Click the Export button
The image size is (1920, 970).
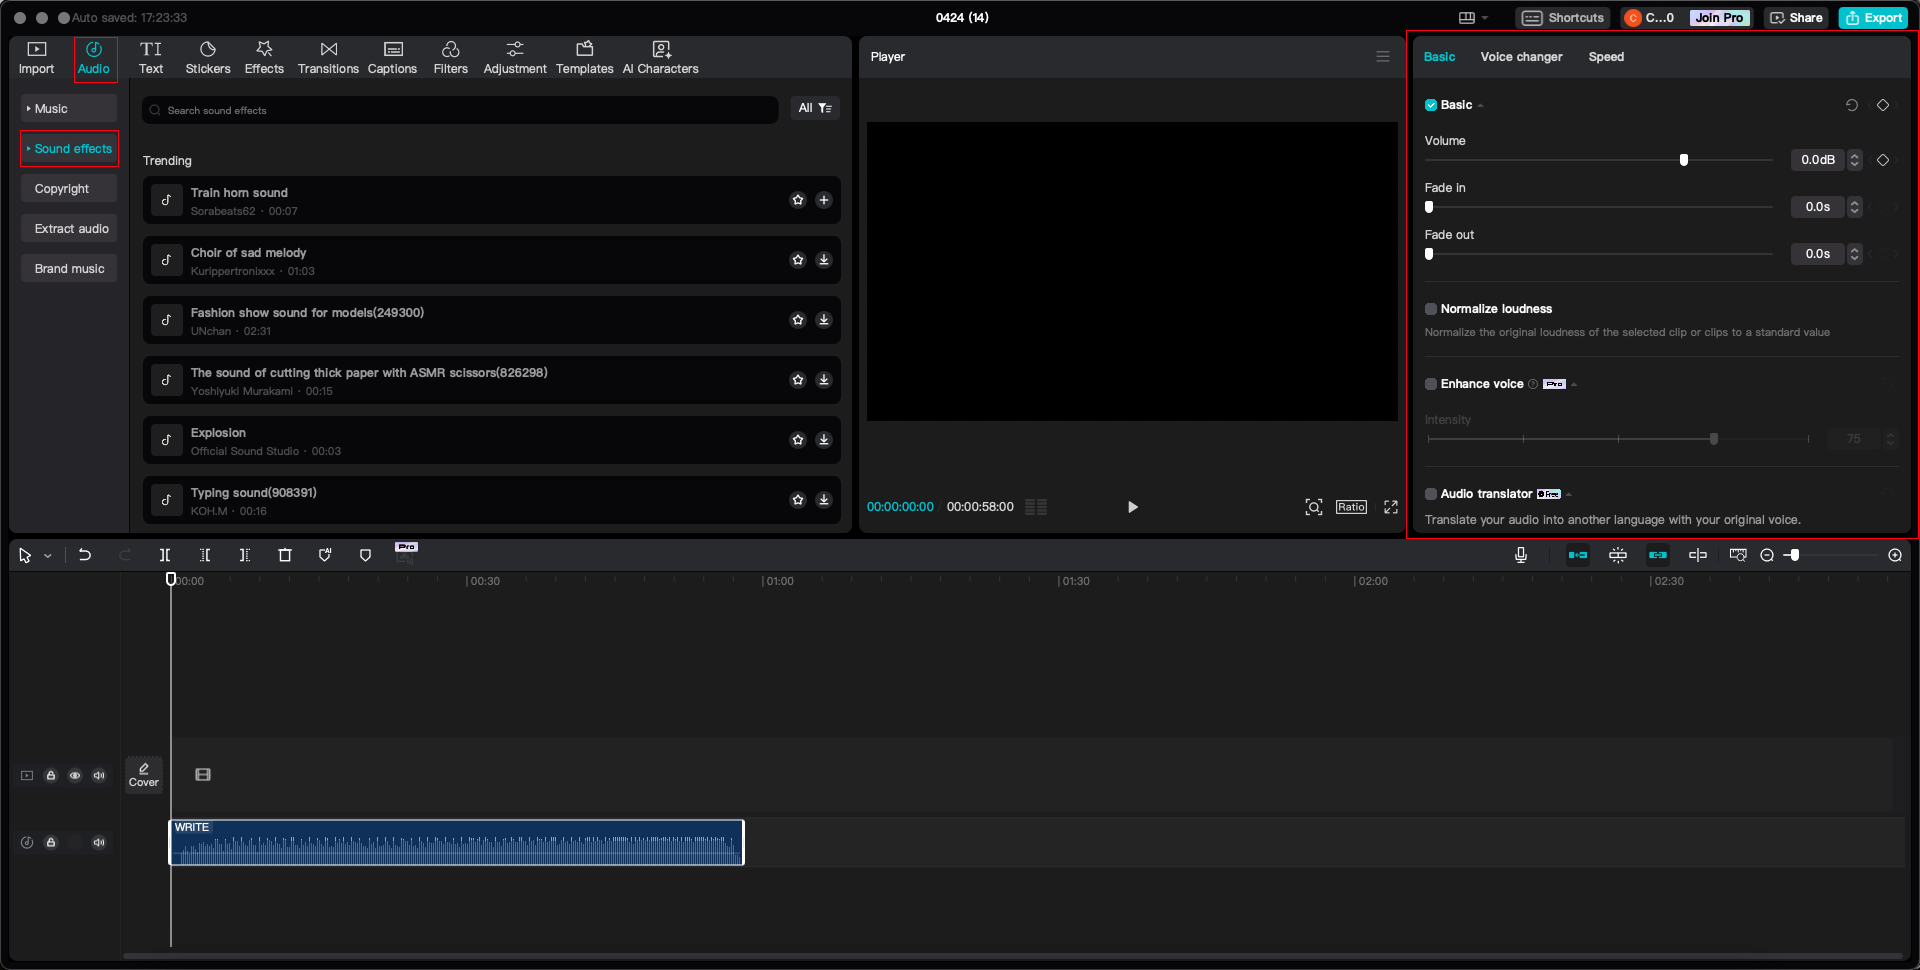tap(1872, 17)
